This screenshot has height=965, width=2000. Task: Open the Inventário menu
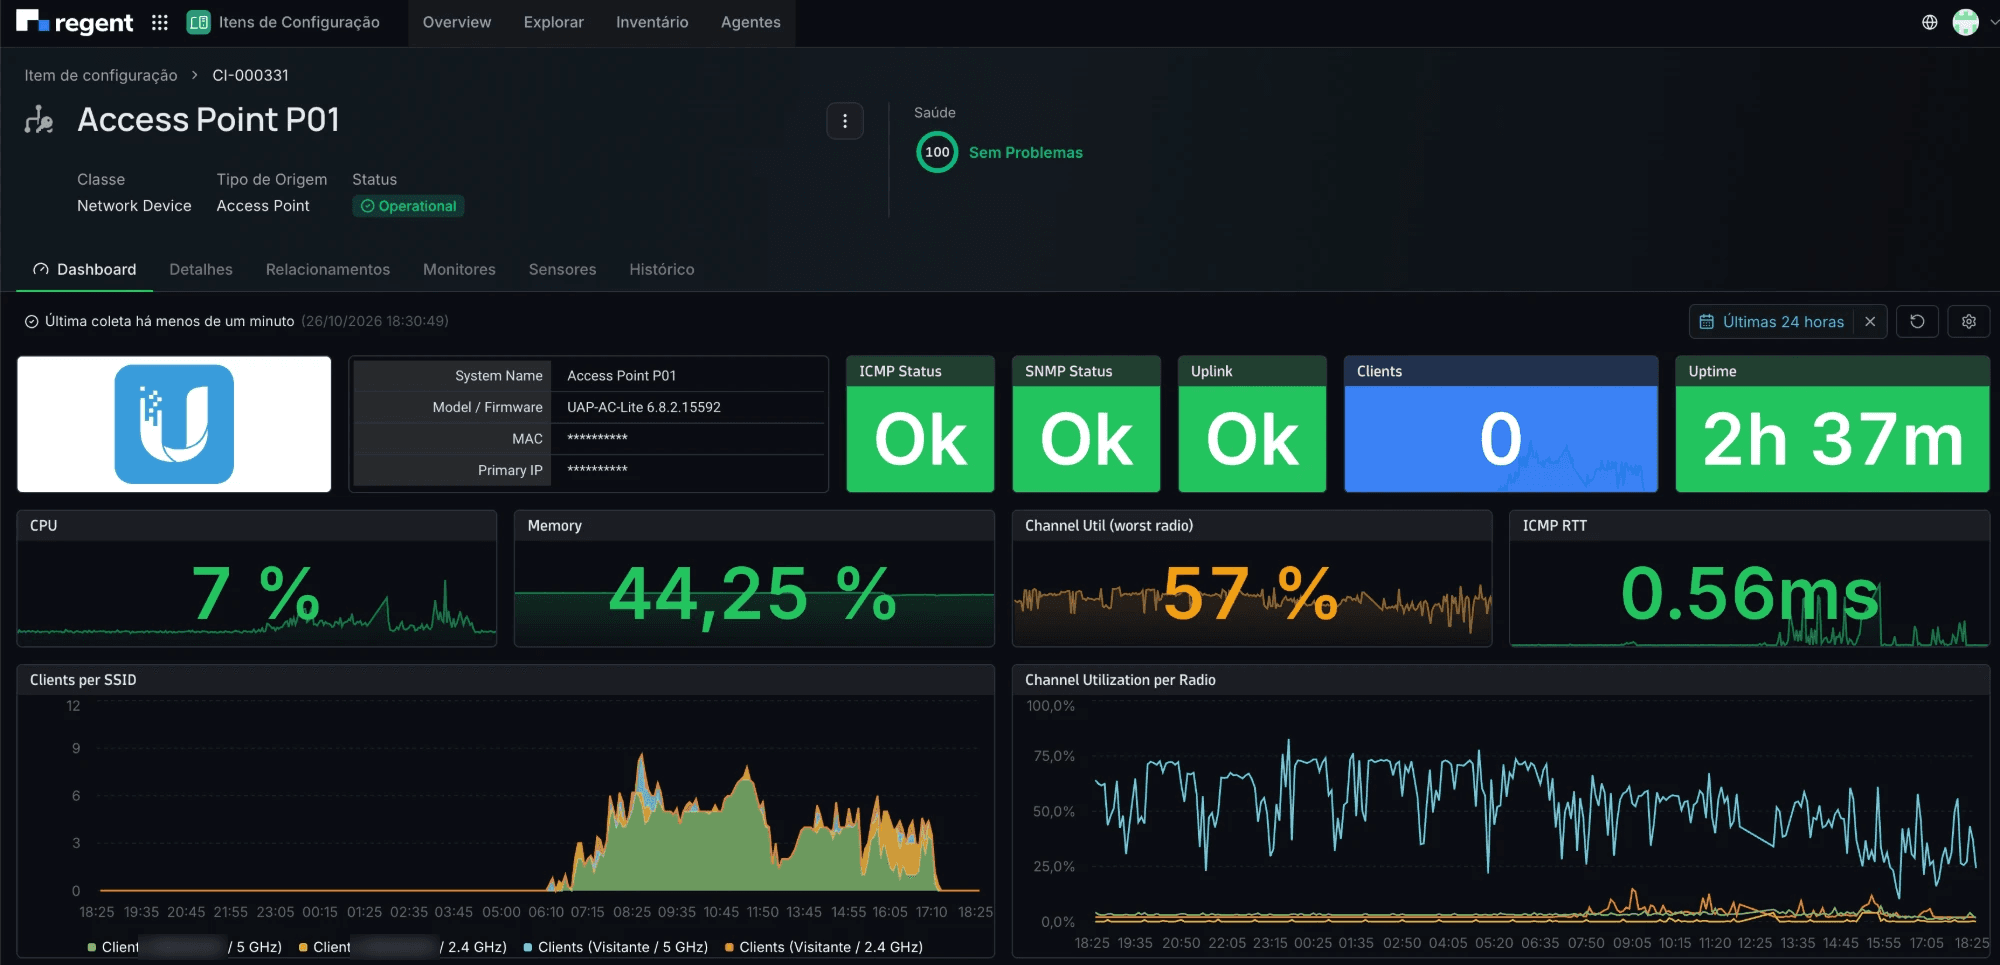click(x=652, y=22)
